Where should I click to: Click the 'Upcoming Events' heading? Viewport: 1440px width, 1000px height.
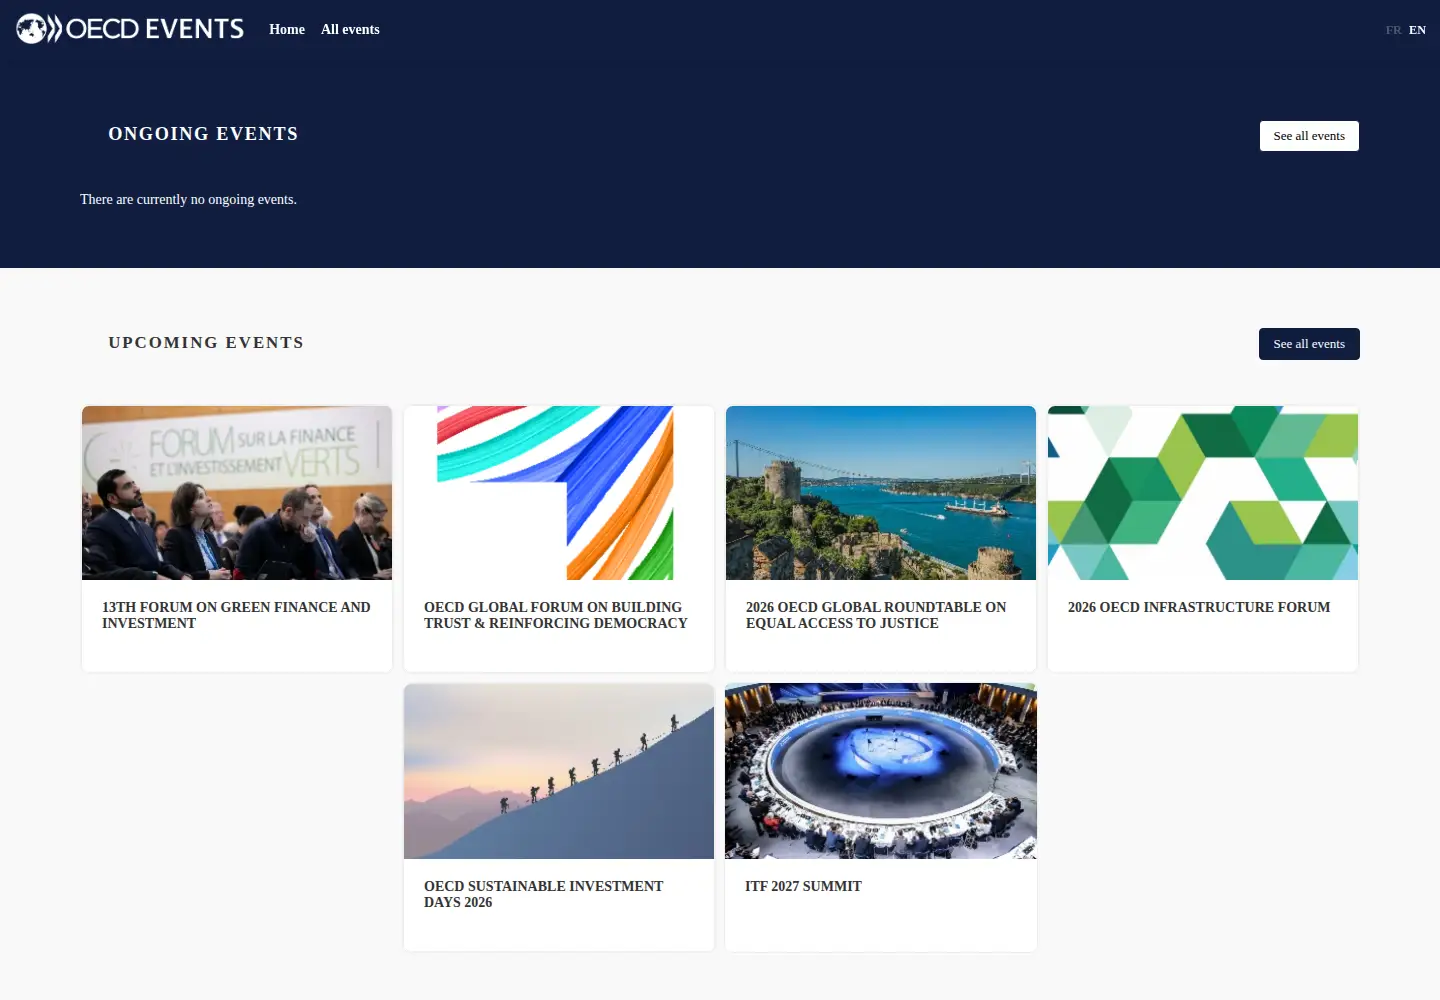(x=206, y=342)
